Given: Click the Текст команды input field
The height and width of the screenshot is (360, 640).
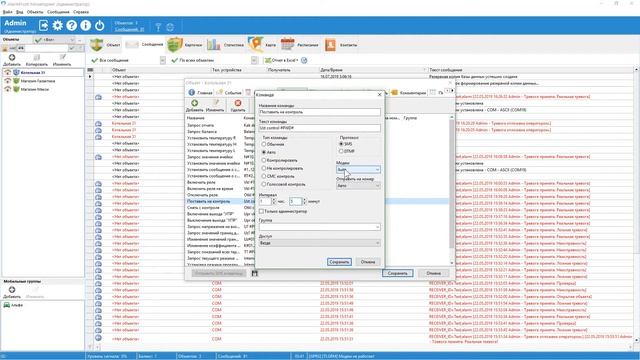Looking at the screenshot, I should (320, 128).
